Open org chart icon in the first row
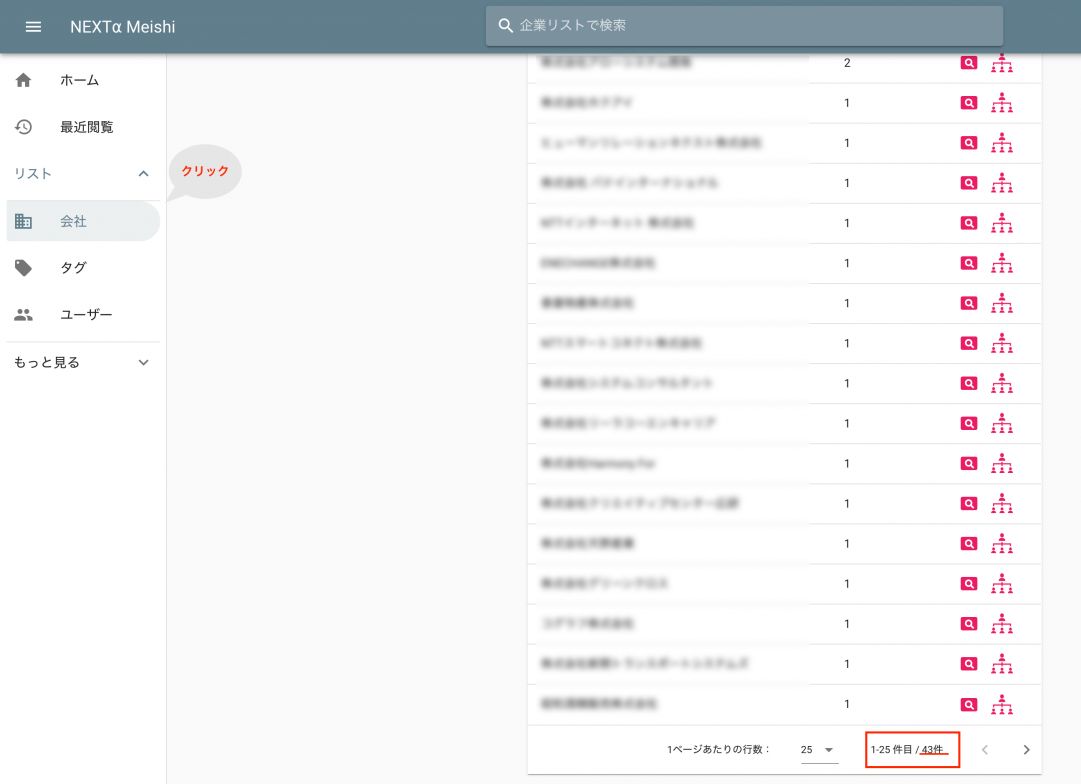The image size is (1081, 784). [1001, 63]
